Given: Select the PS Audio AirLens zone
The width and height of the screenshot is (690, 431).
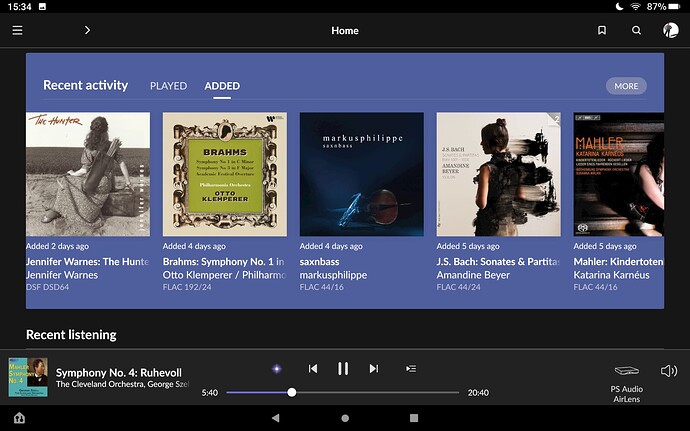Looking at the screenshot, I should [627, 383].
